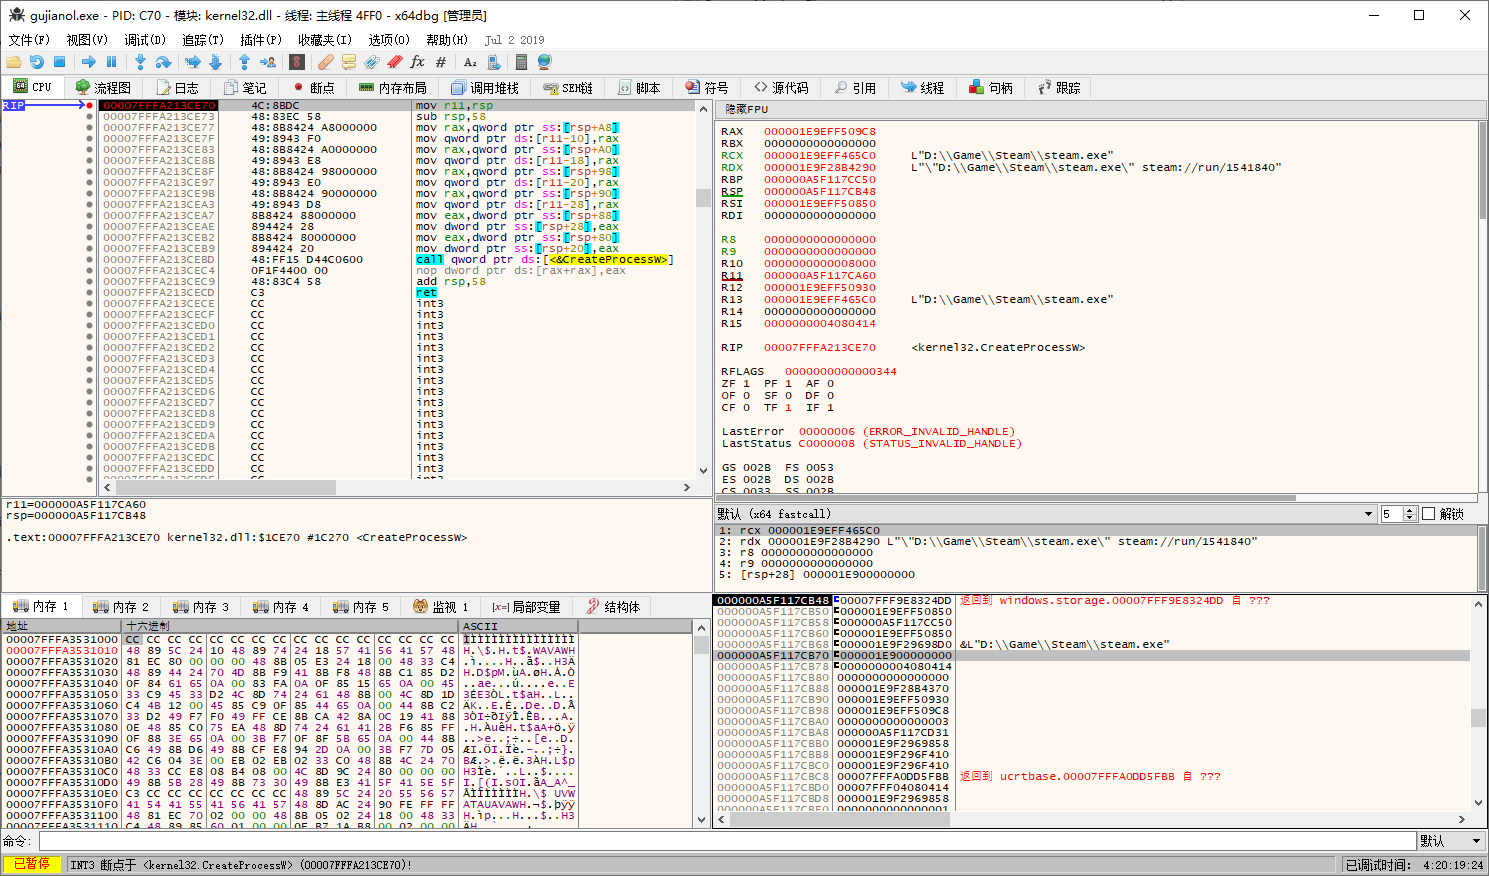Open patches with the bandage icon
The height and width of the screenshot is (876, 1489).
coord(326,62)
